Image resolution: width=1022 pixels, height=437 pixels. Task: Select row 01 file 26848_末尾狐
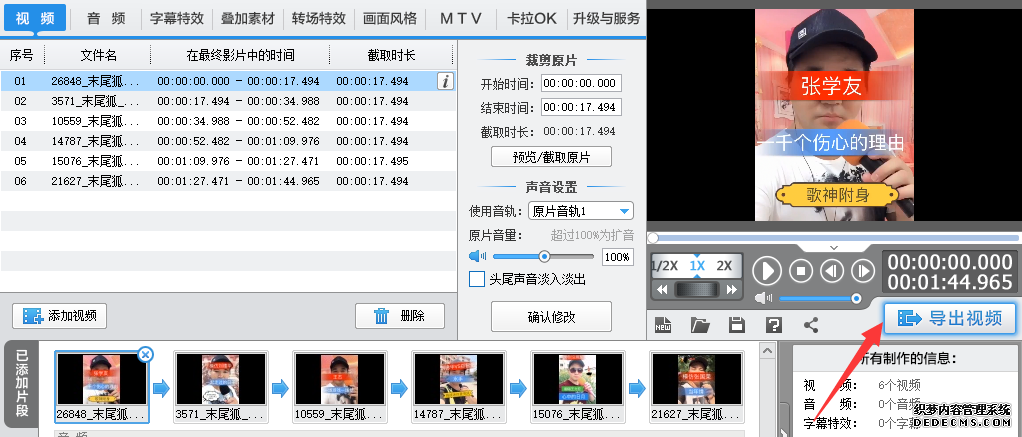tap(227, 82)
